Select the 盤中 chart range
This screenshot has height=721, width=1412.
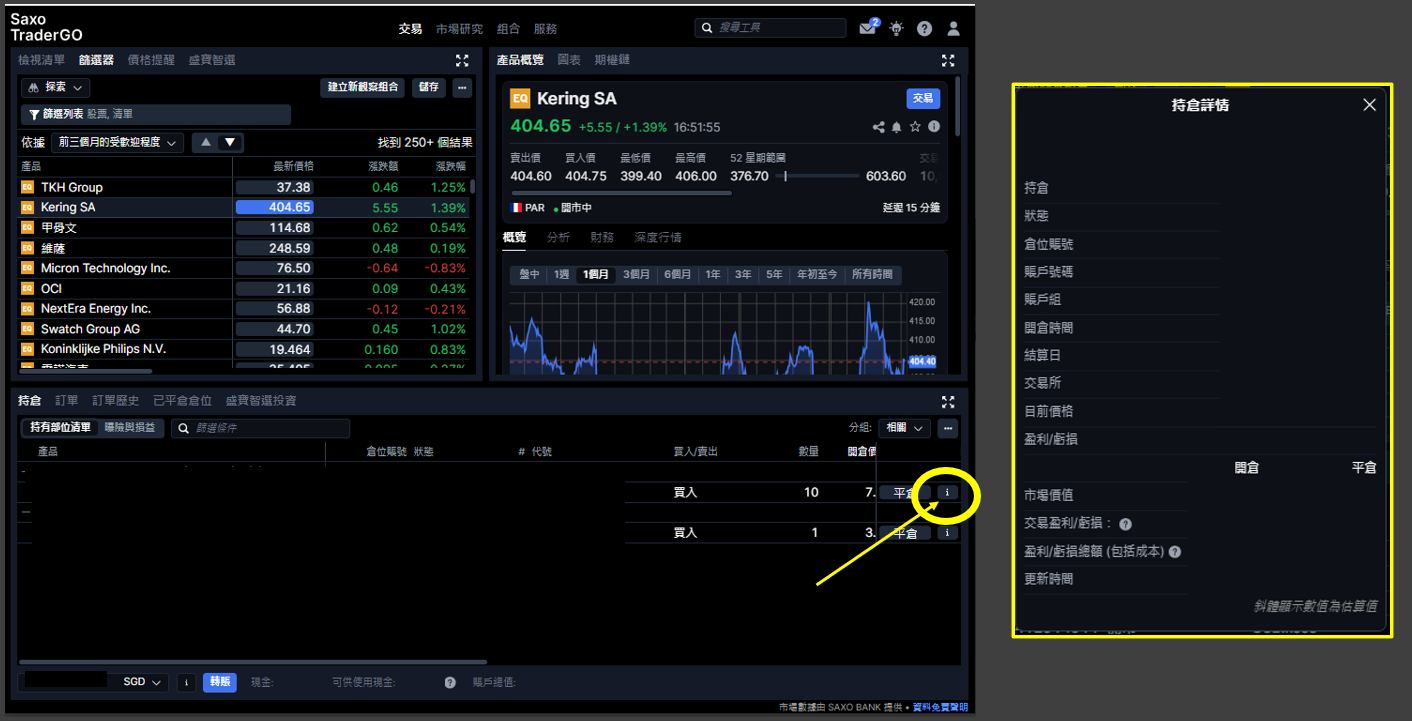529,274
